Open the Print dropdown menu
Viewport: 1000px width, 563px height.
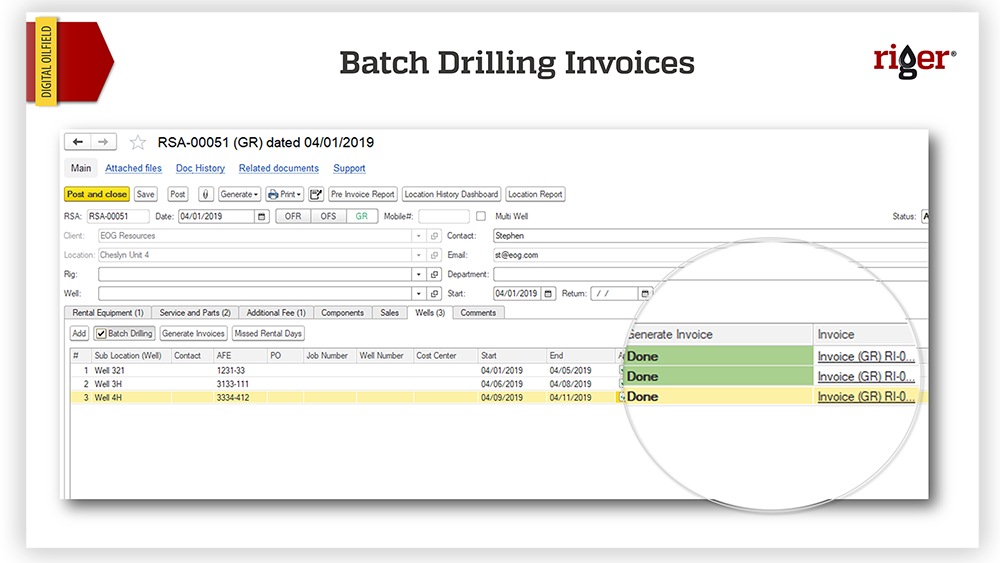coord(284,194)
